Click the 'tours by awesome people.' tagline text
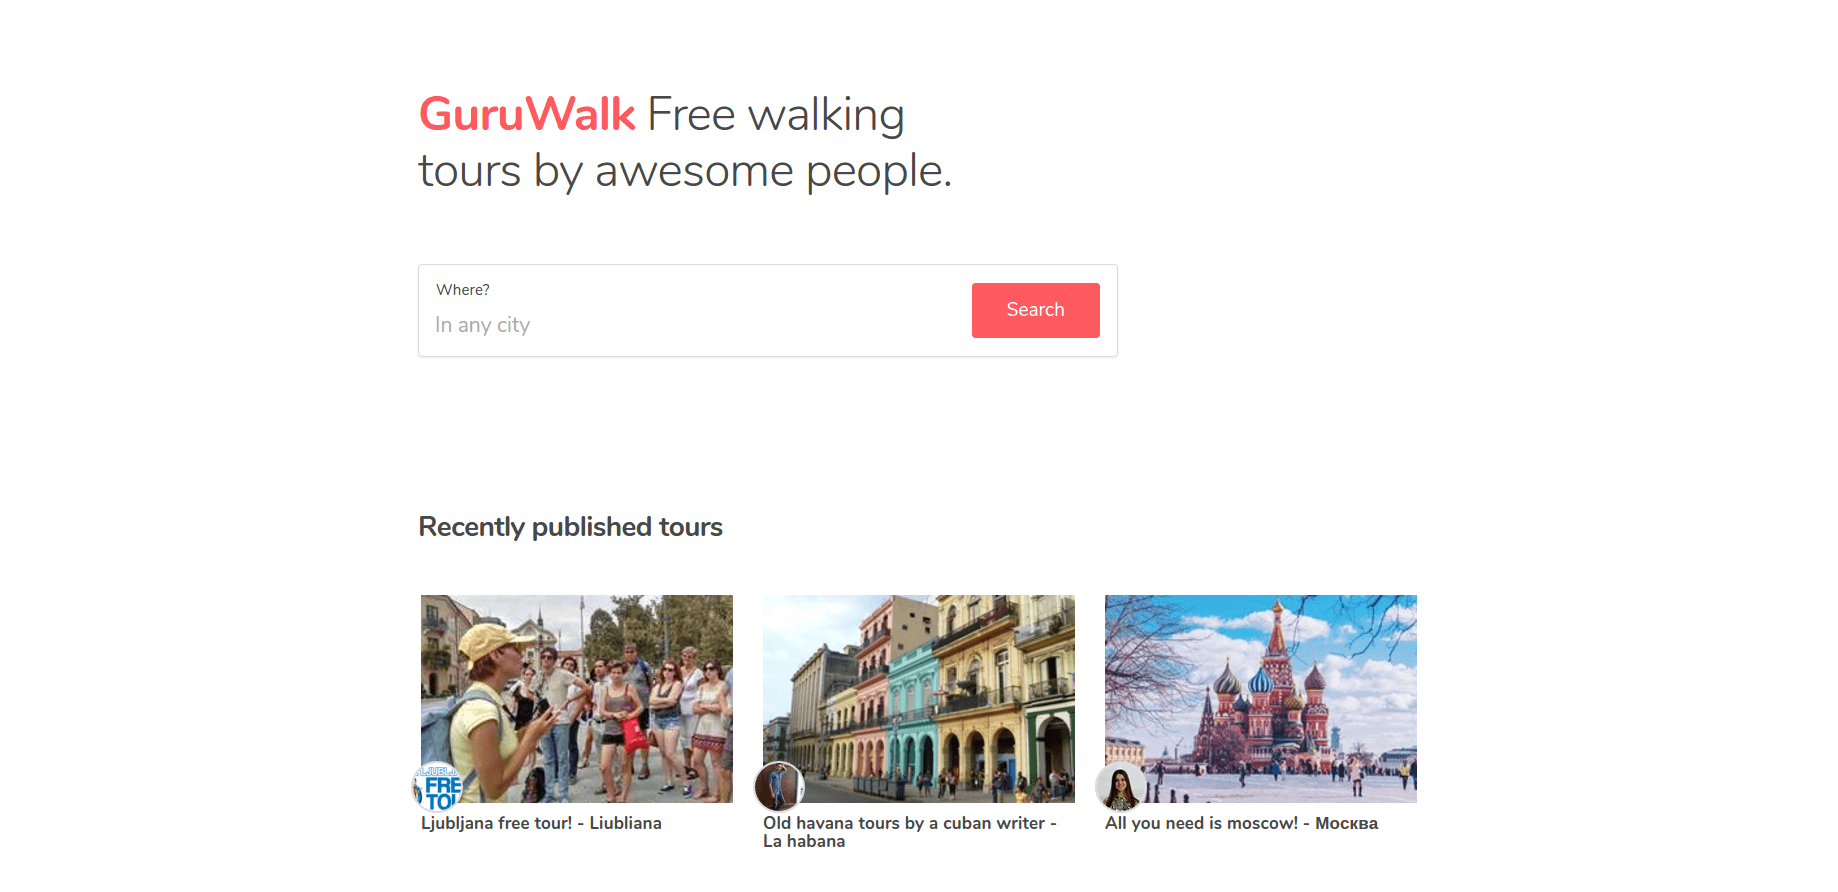 click(x=685, y=171)
